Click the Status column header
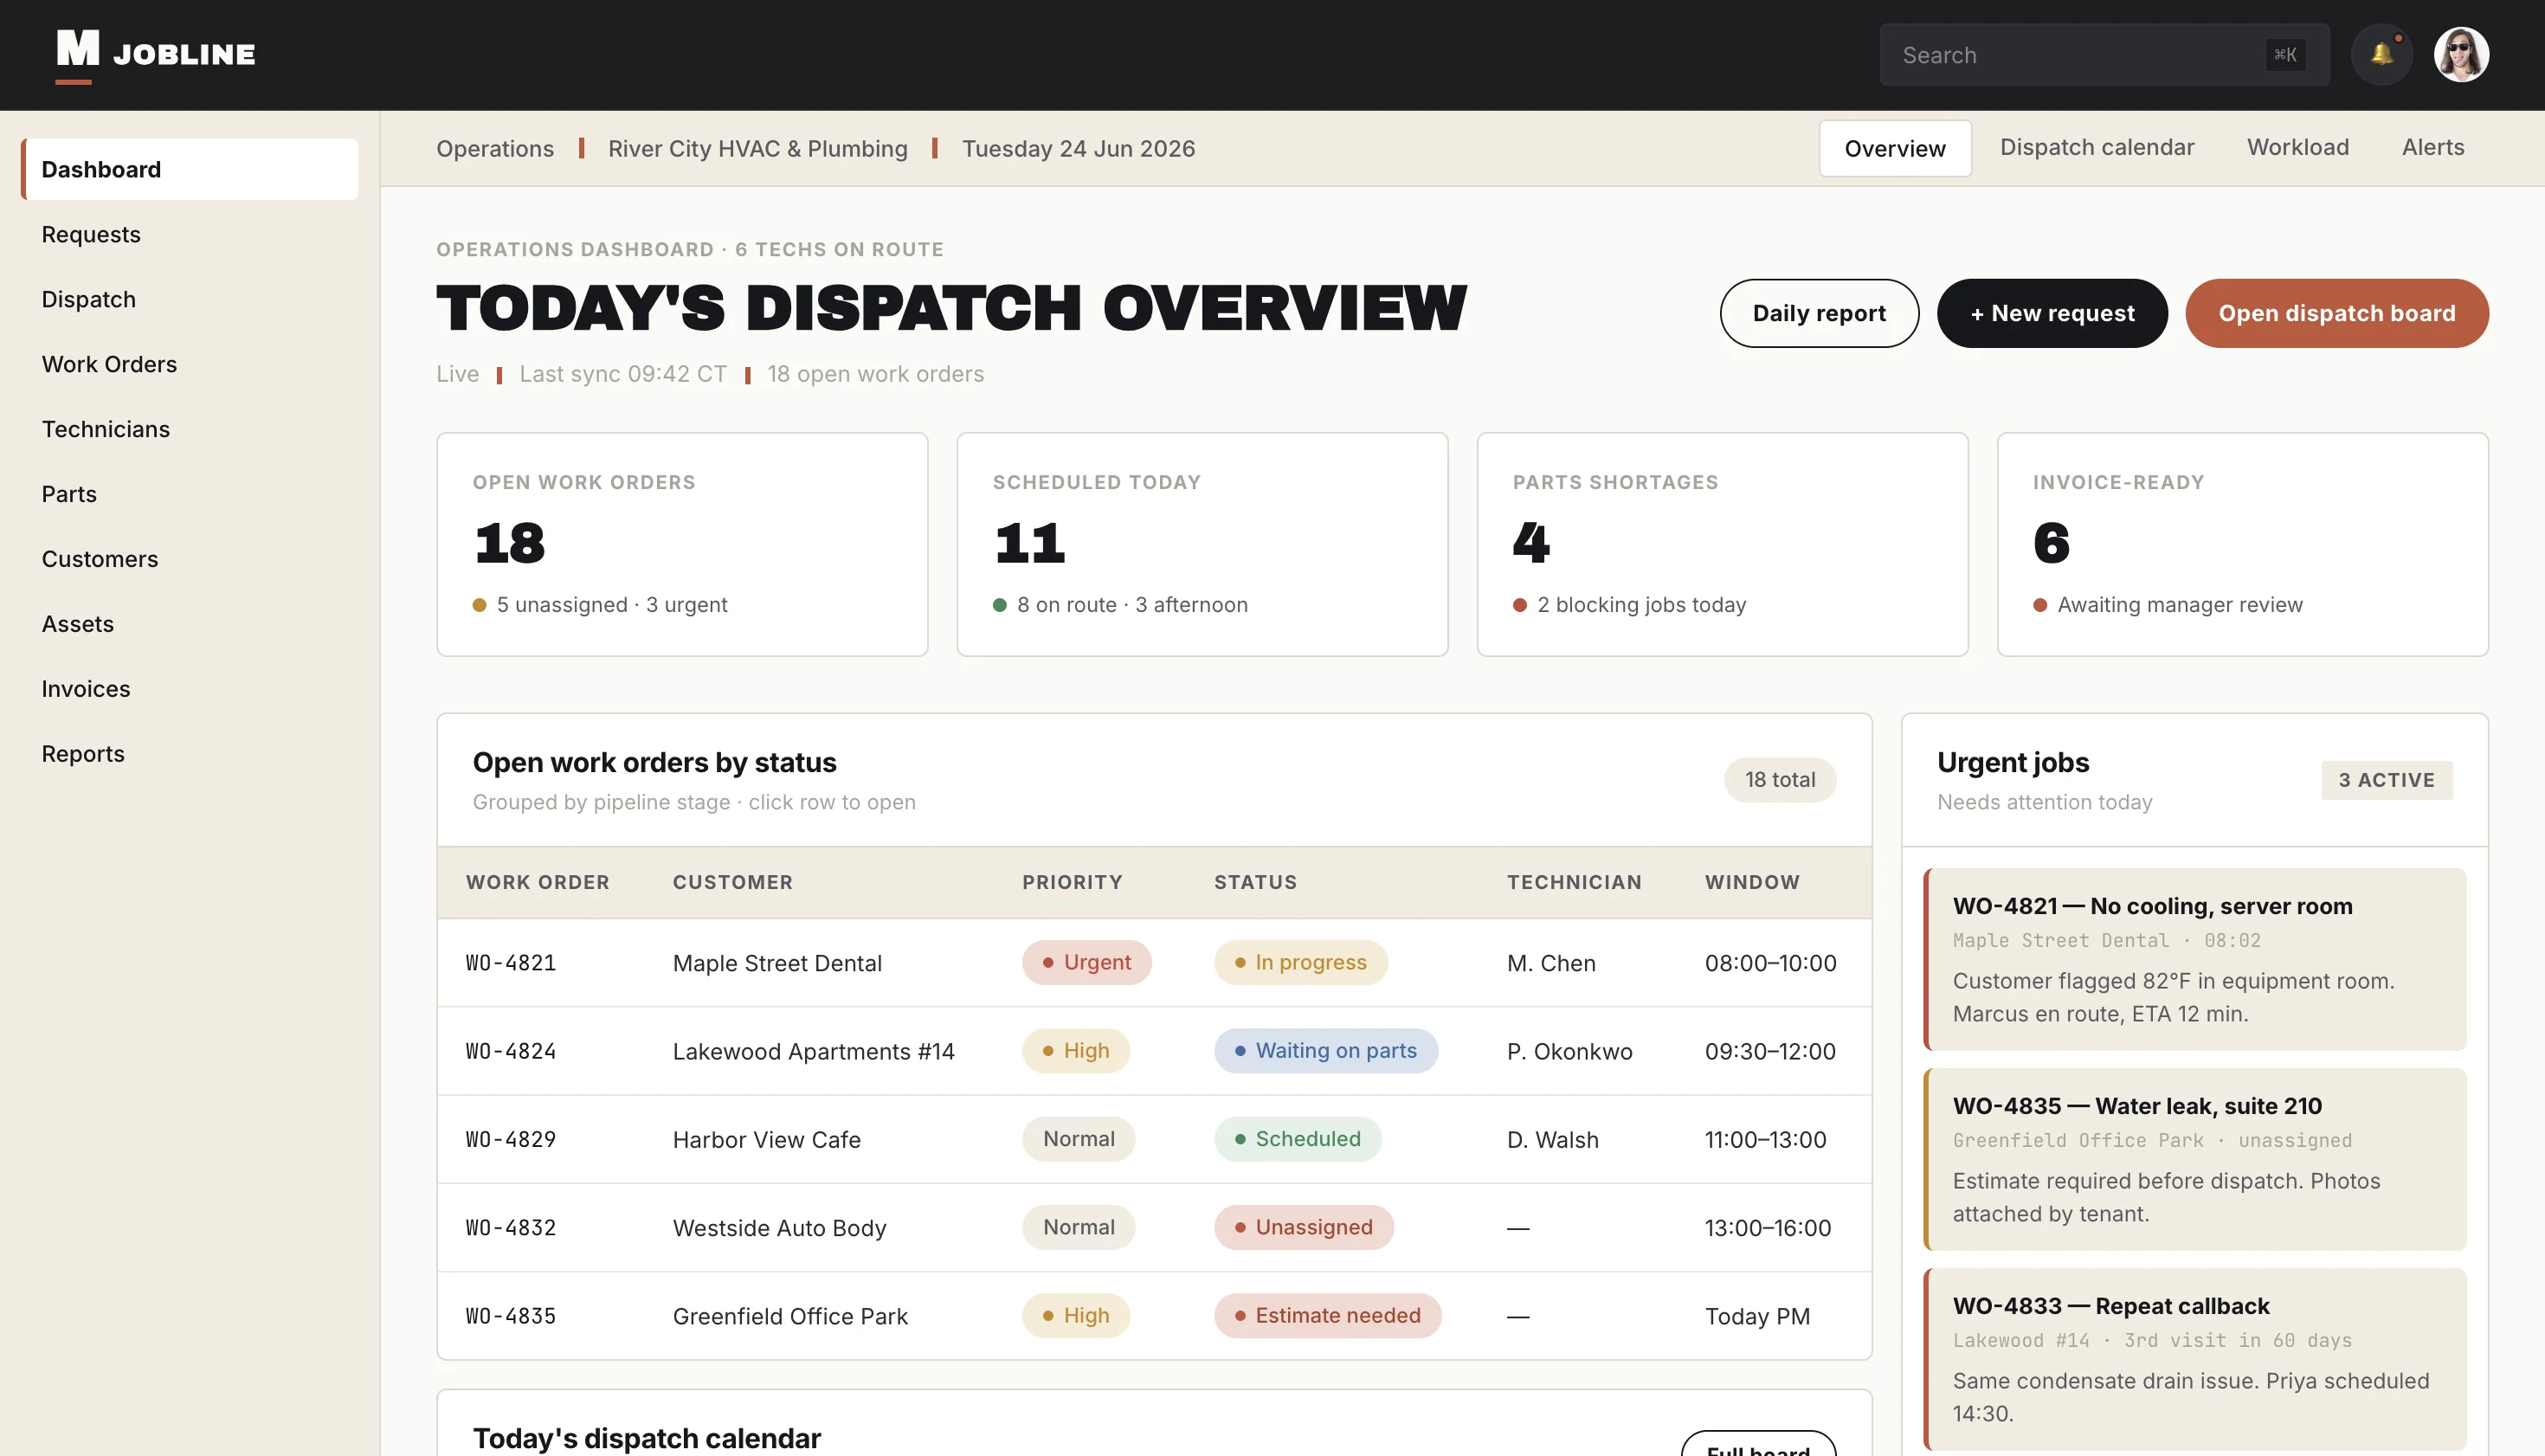The image size is (2545, 1456). (1255, 882)
